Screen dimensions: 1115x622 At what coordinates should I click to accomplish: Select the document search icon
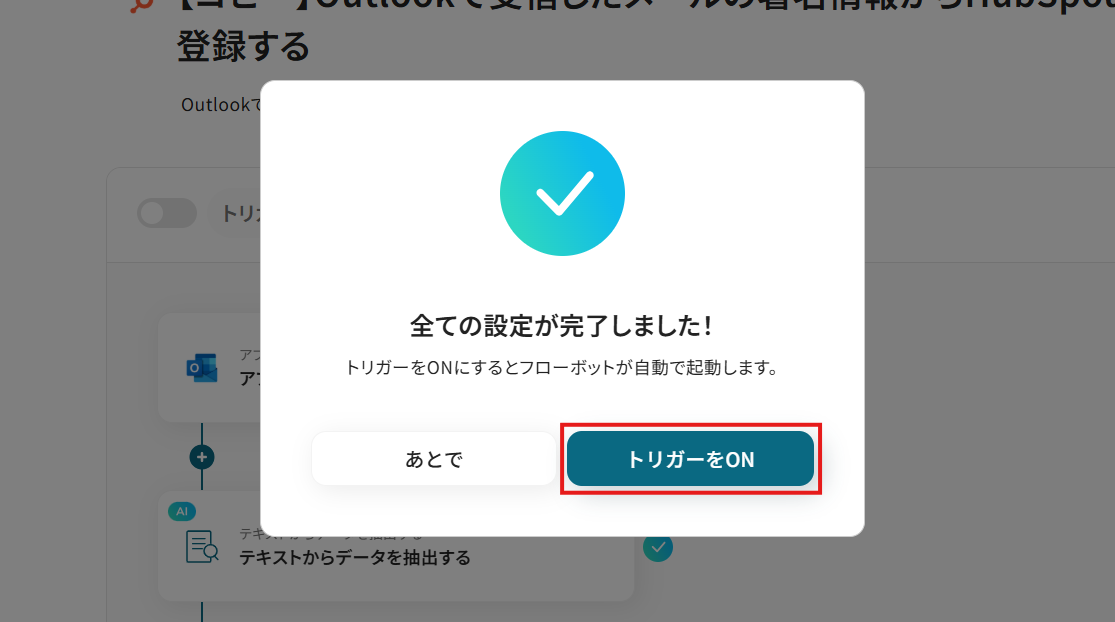202,547
